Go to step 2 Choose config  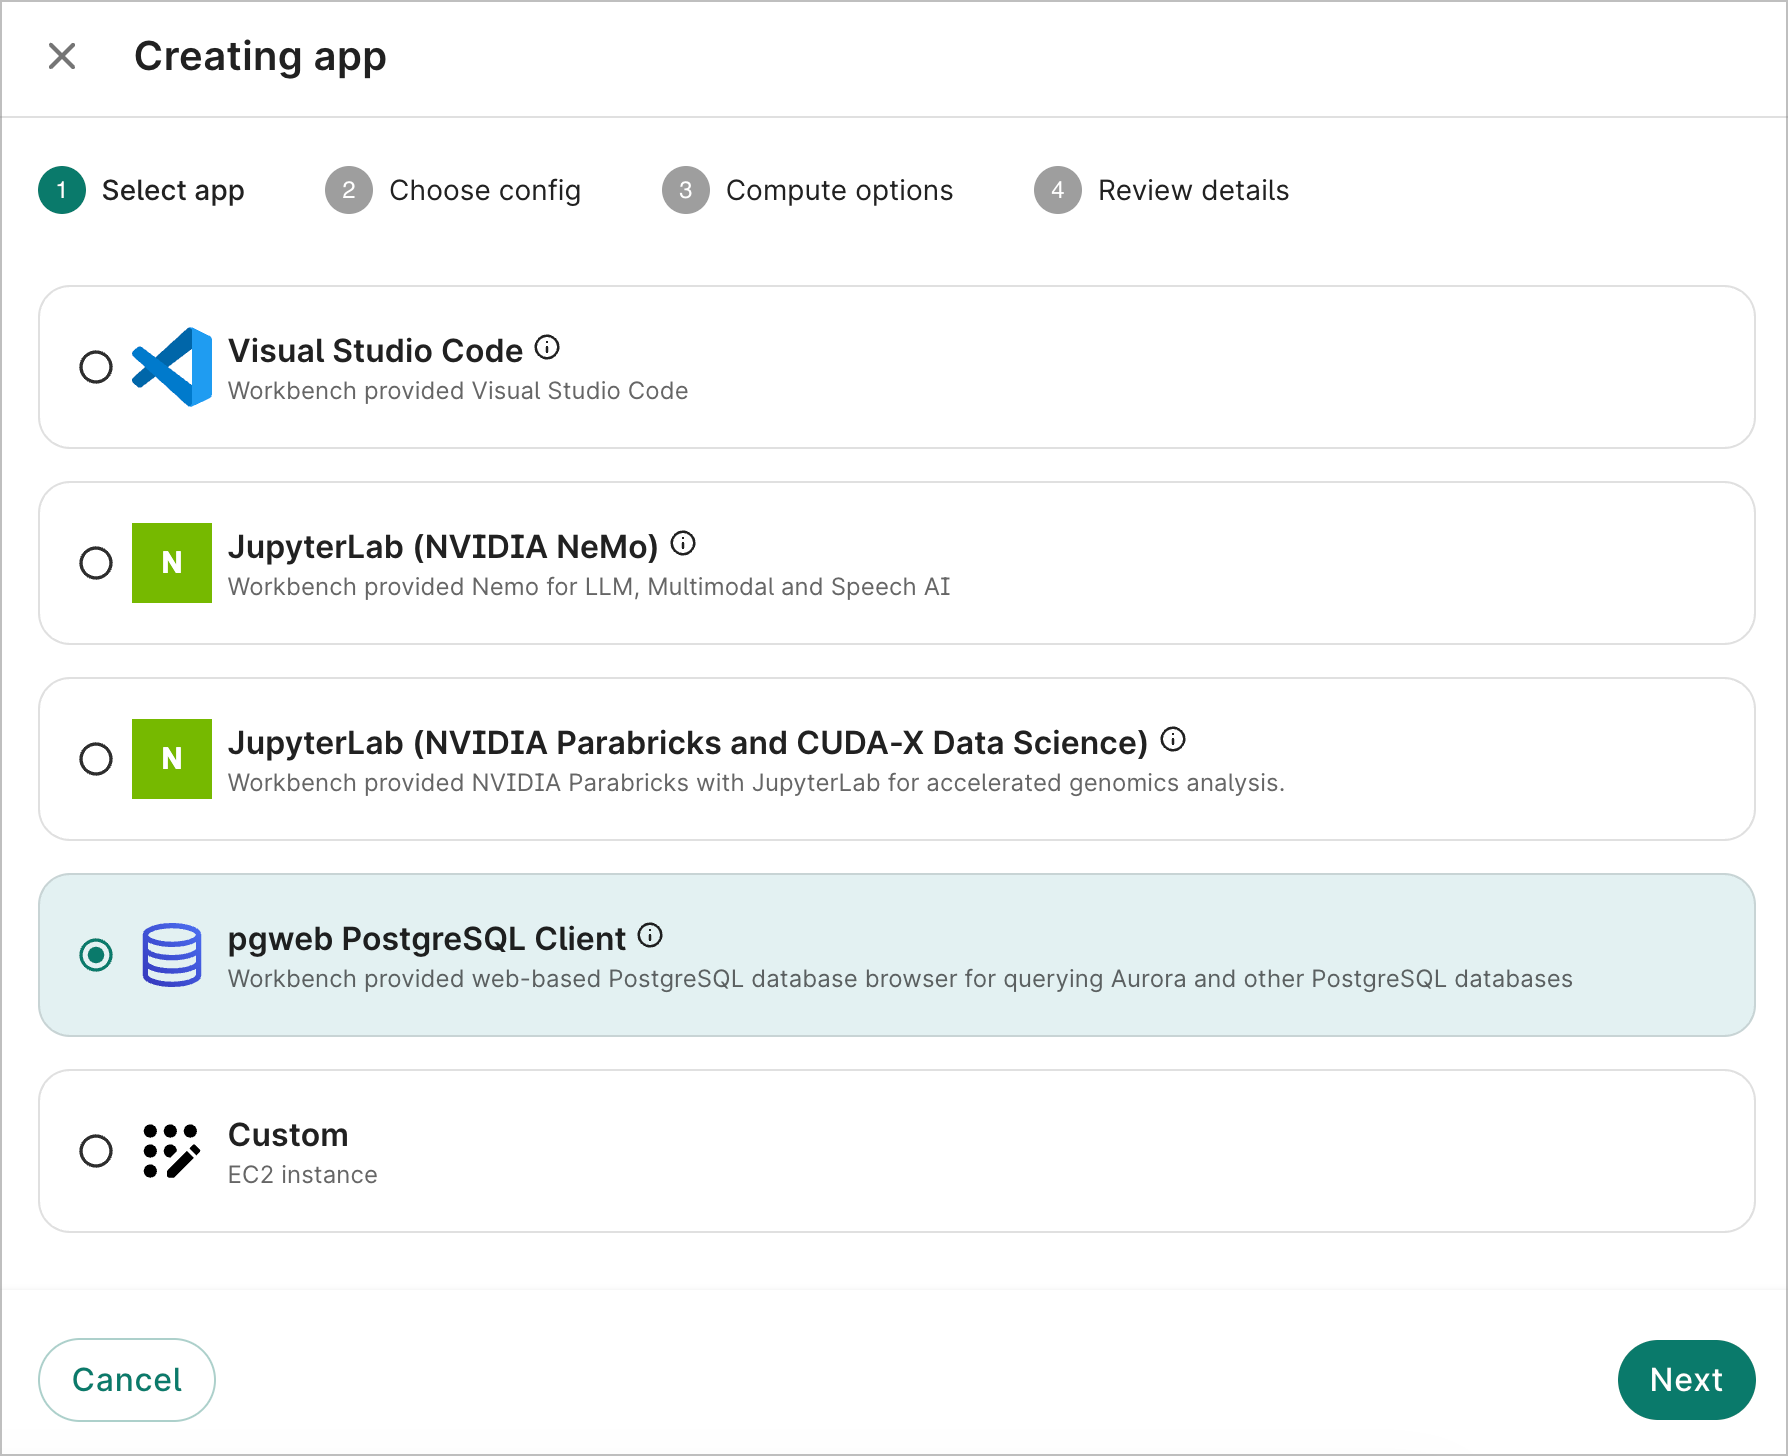tap(453, 190)
